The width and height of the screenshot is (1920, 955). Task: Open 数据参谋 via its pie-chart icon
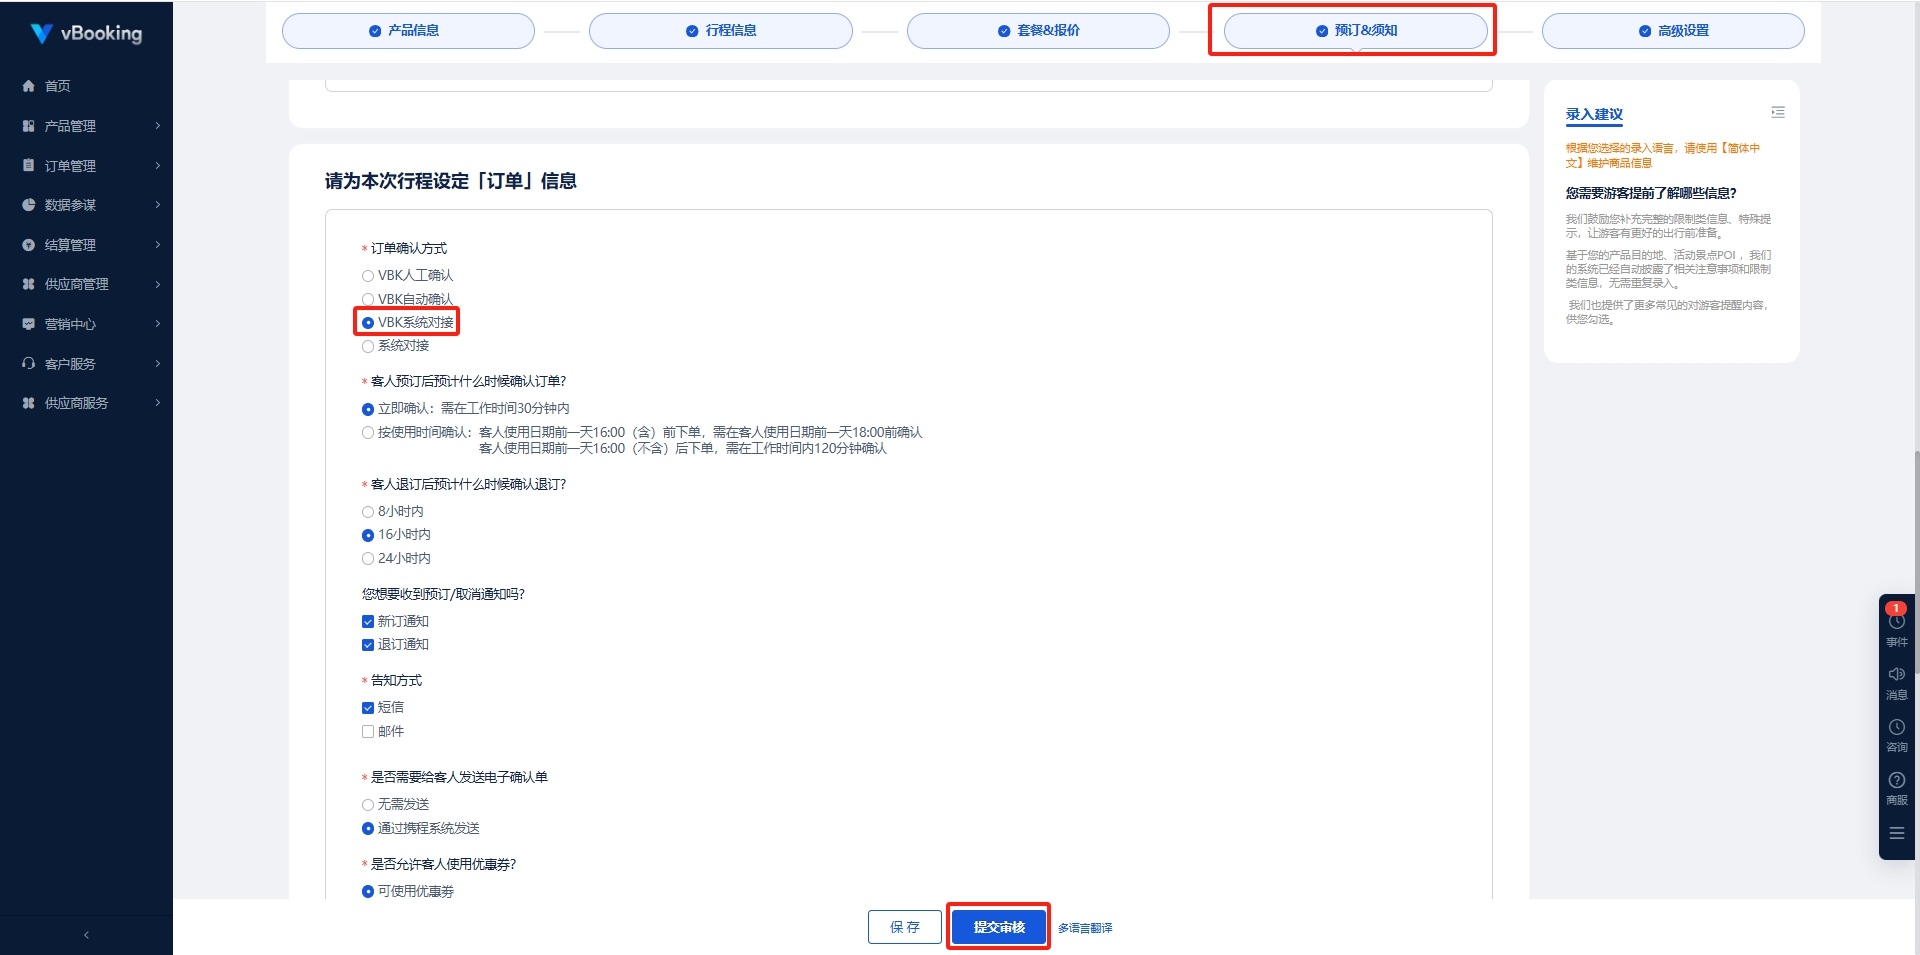click(29, 205)
